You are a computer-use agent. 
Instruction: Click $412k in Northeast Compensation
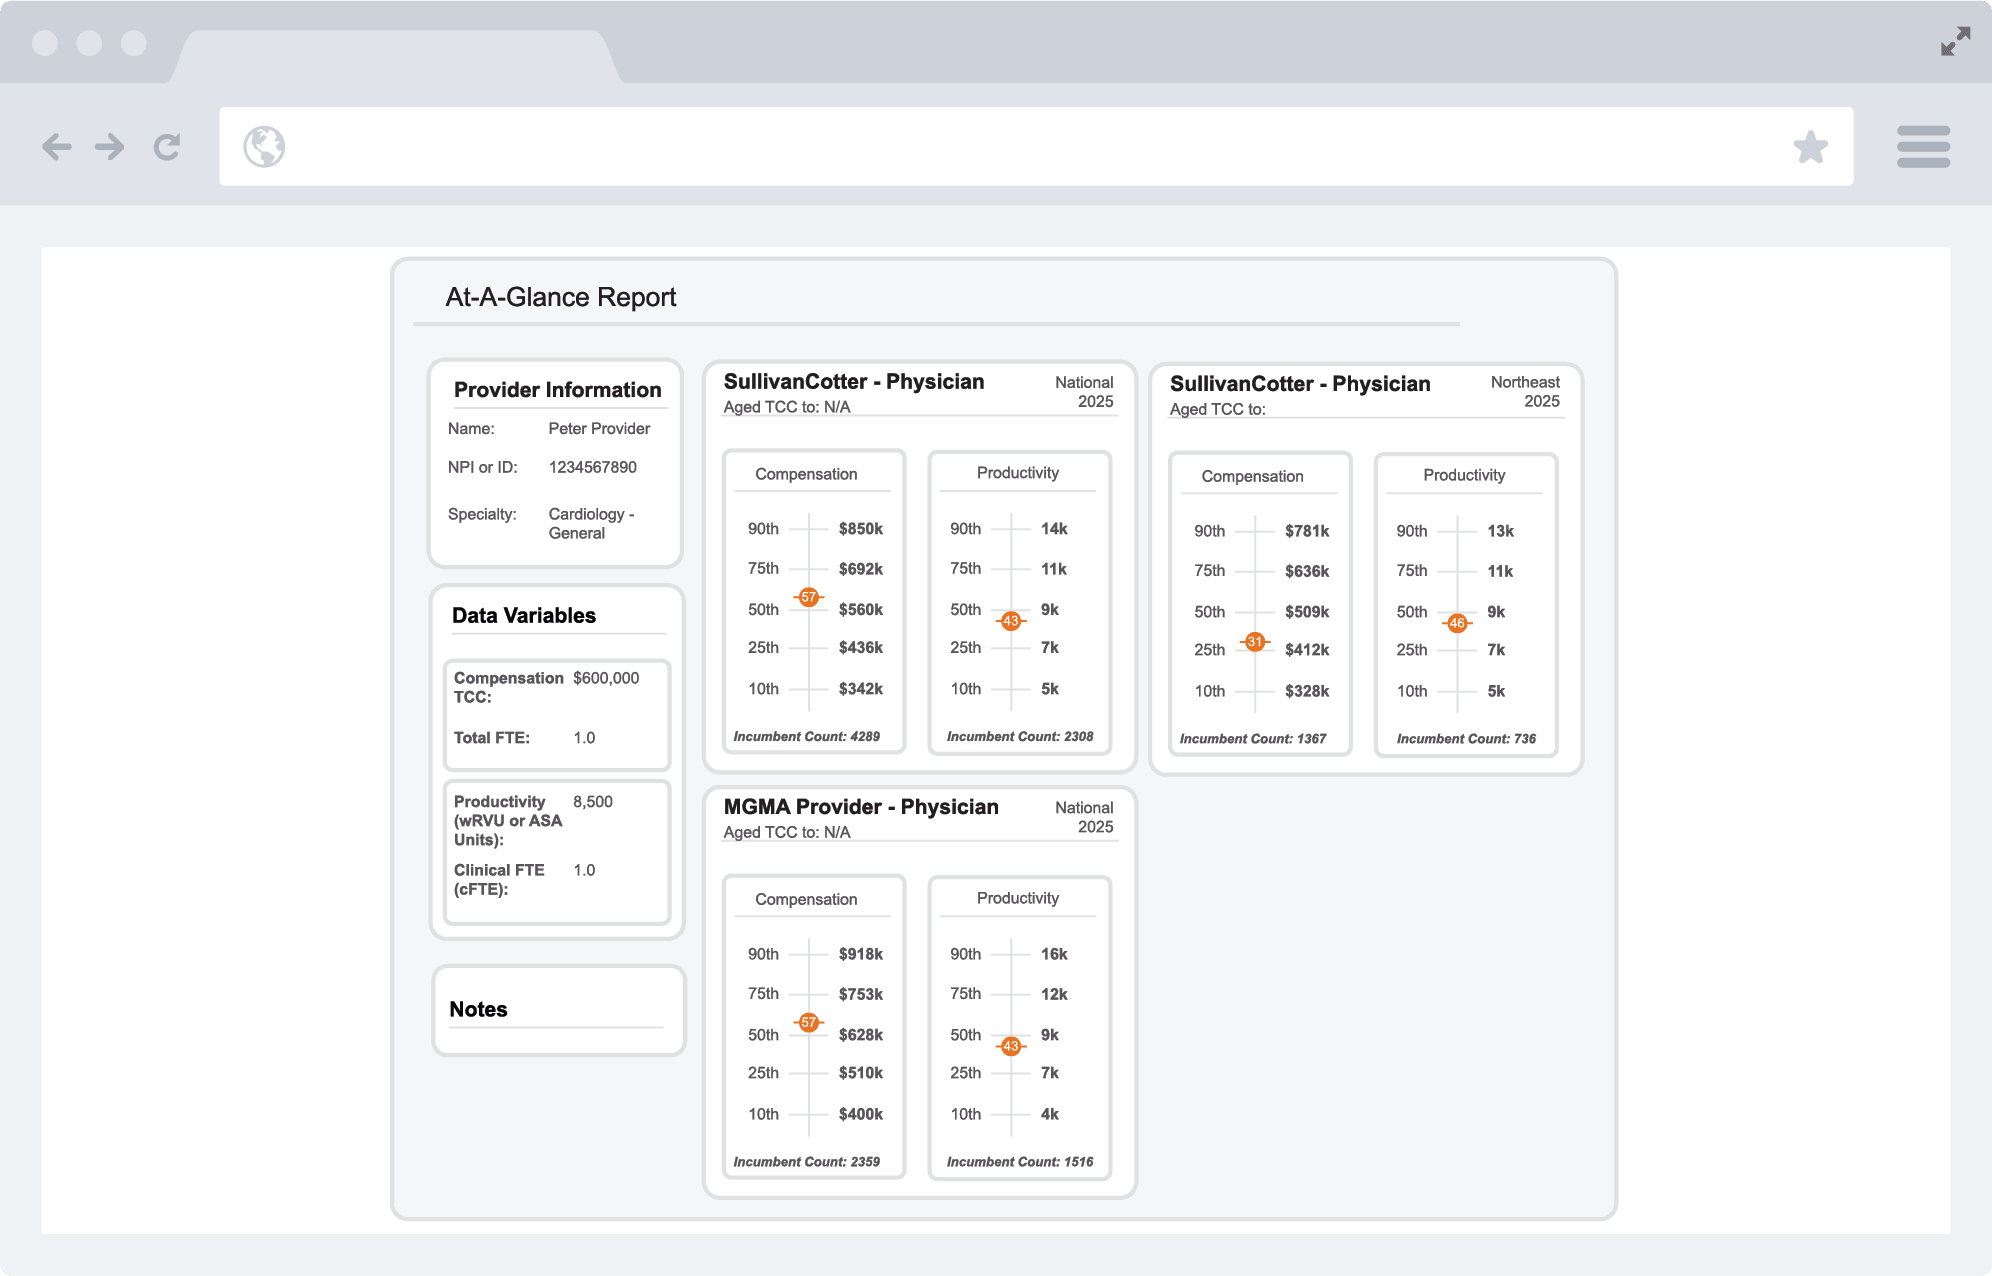tap(1306, 650)
